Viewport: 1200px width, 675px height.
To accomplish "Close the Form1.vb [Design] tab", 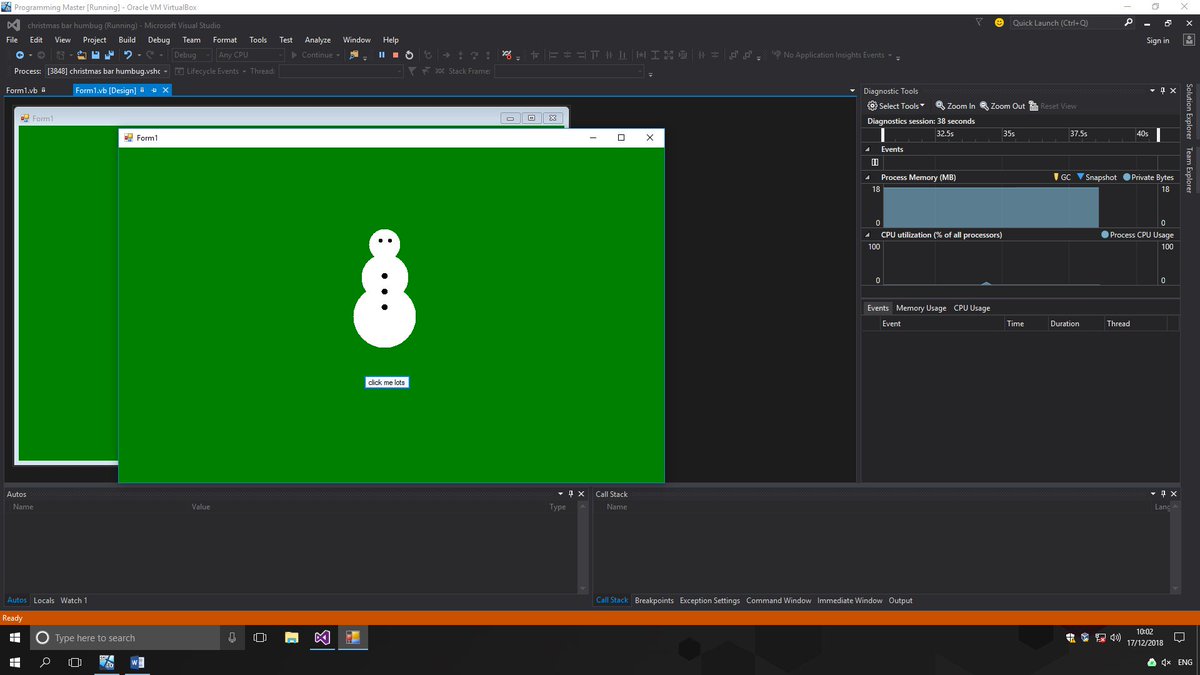I will coord(166,90).
